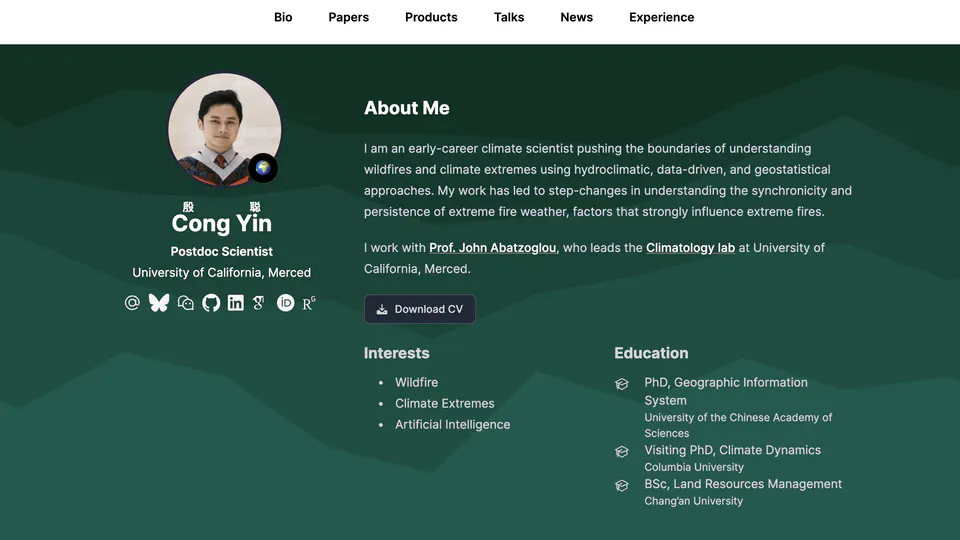
Task: Click the WeChat chat bubbles icon
Action: [x=185, y=303]
